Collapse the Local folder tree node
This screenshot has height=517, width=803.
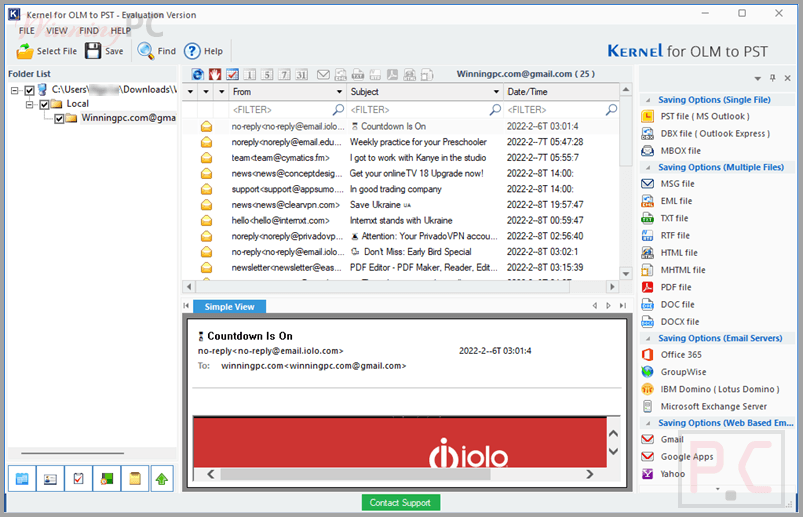pos(30,104)
